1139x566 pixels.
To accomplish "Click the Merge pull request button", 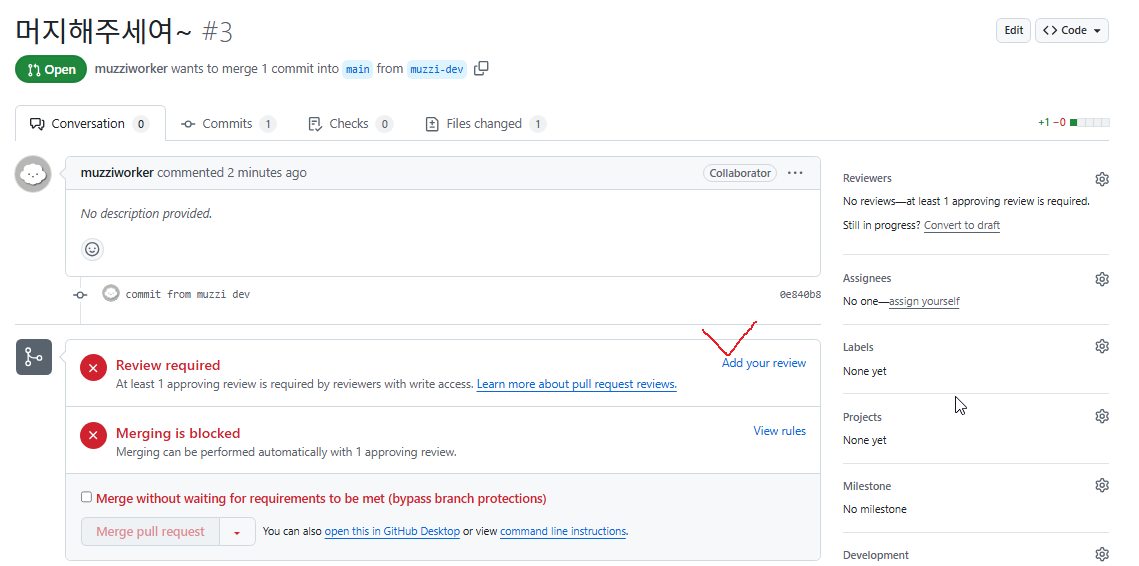I will tap(150, 532).
